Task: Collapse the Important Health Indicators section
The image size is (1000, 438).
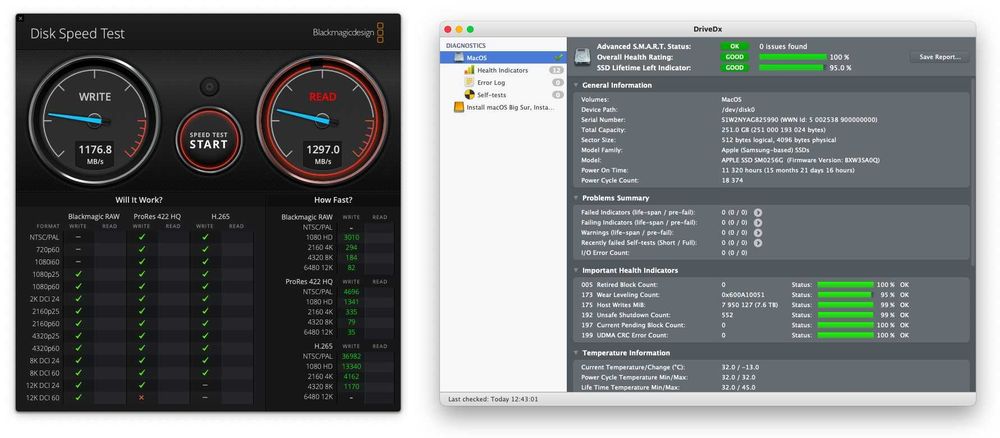Action: pos(577,270)
